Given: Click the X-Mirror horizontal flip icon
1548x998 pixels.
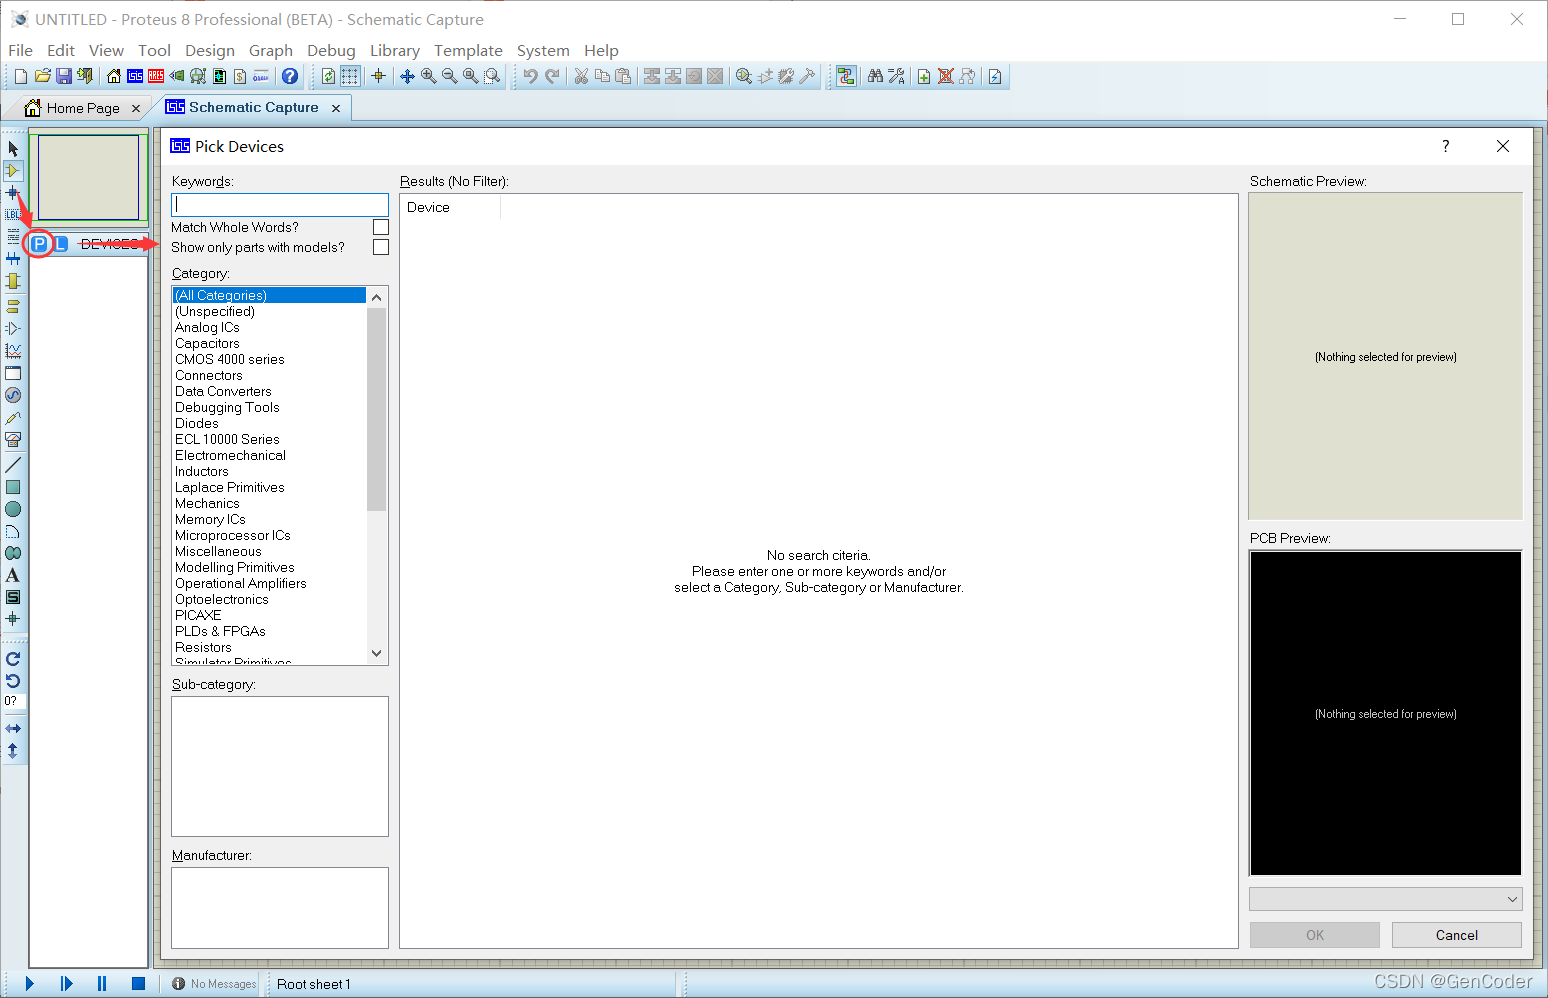Looking at the screenshot, I should (x=13, y=729).
